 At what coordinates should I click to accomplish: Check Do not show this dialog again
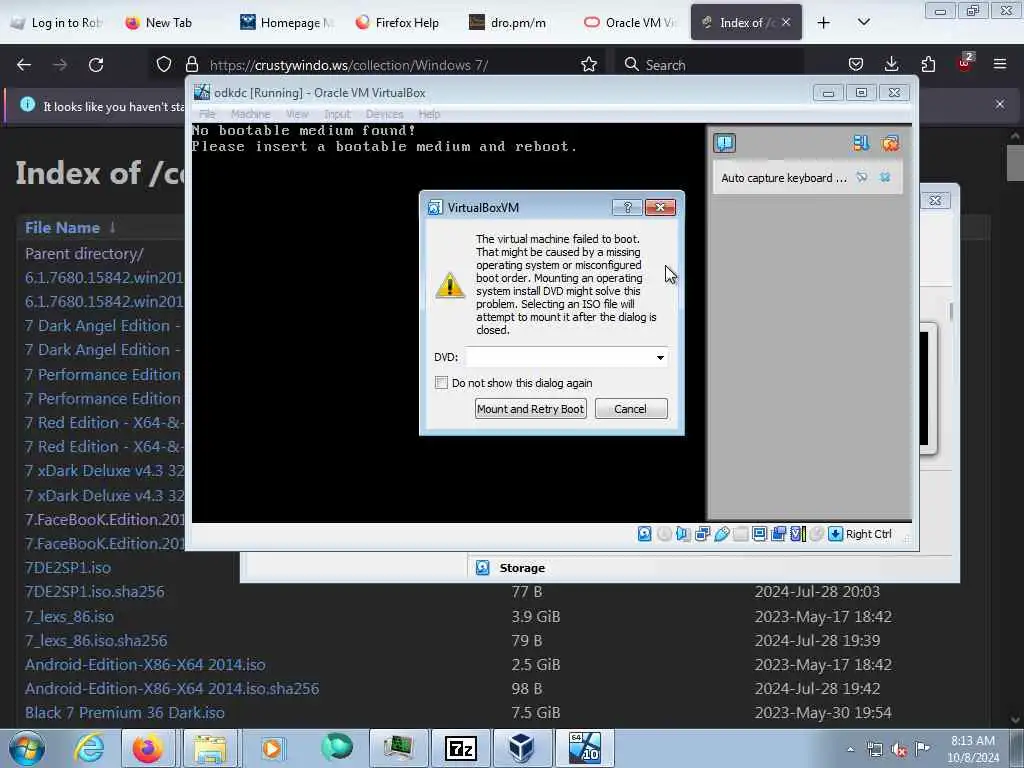click(x=441, y=383)
